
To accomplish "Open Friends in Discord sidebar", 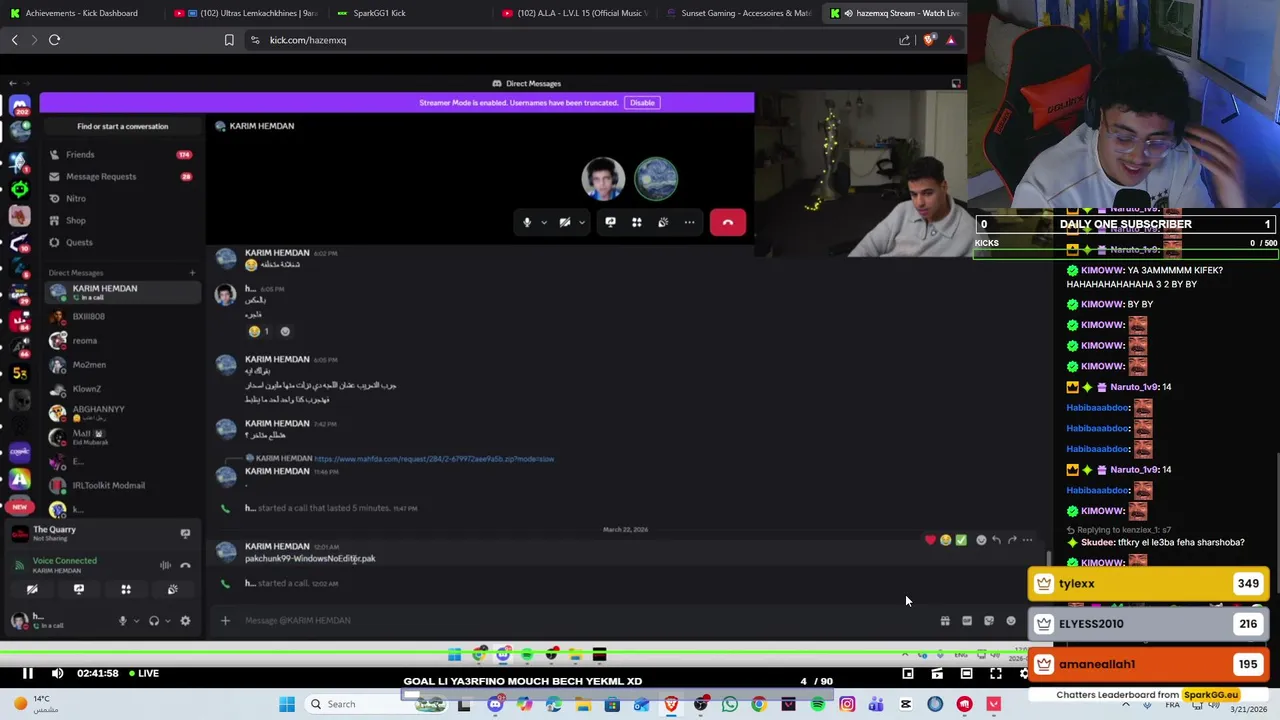I will 120,155.
